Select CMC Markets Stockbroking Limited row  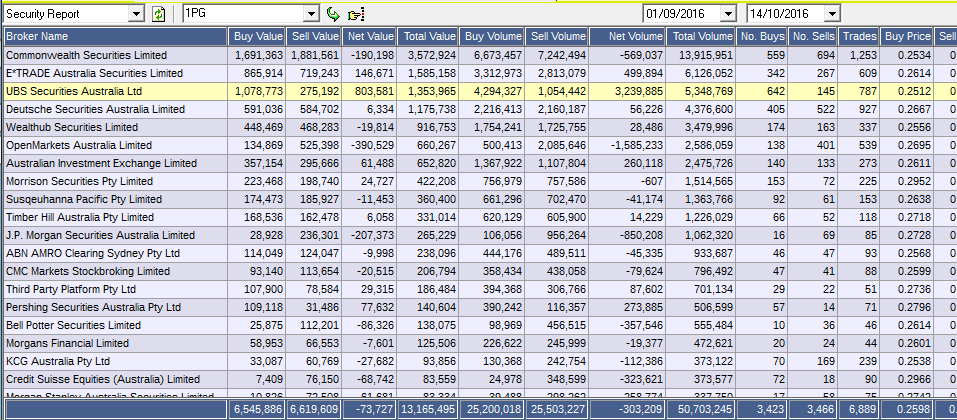point(478,271)
